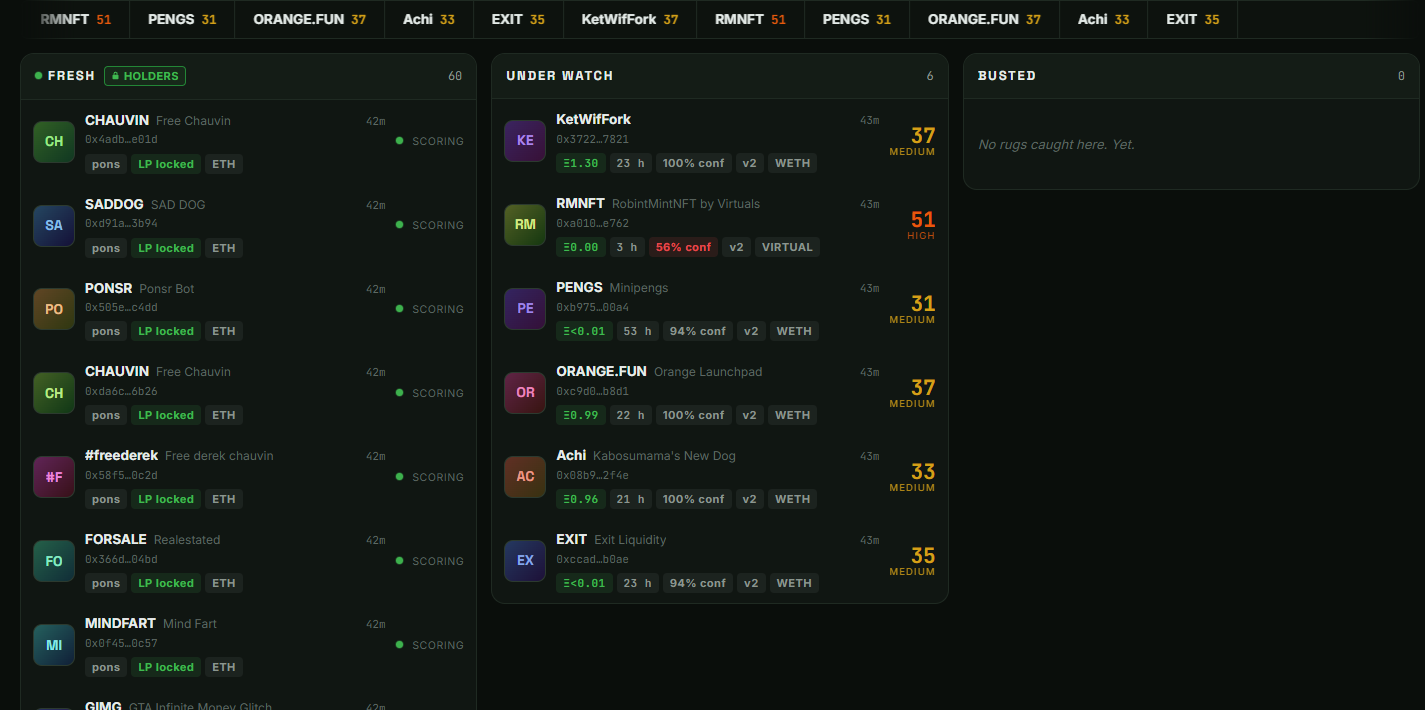Click the UNDER WATCH column header

coord(560,76)
